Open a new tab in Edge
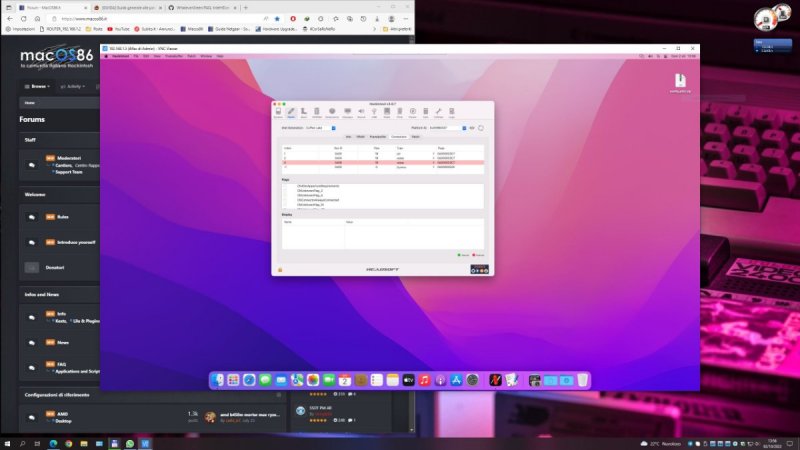Viewport: 800px width, 450px height. click(x=245, y=8)
